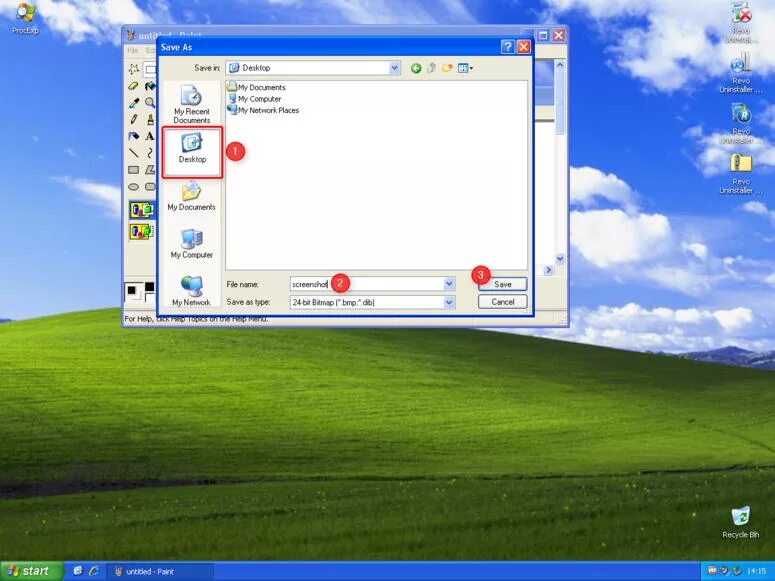Select the Rectangle tool in Paint
775x581 pixels.
point(133,170)
